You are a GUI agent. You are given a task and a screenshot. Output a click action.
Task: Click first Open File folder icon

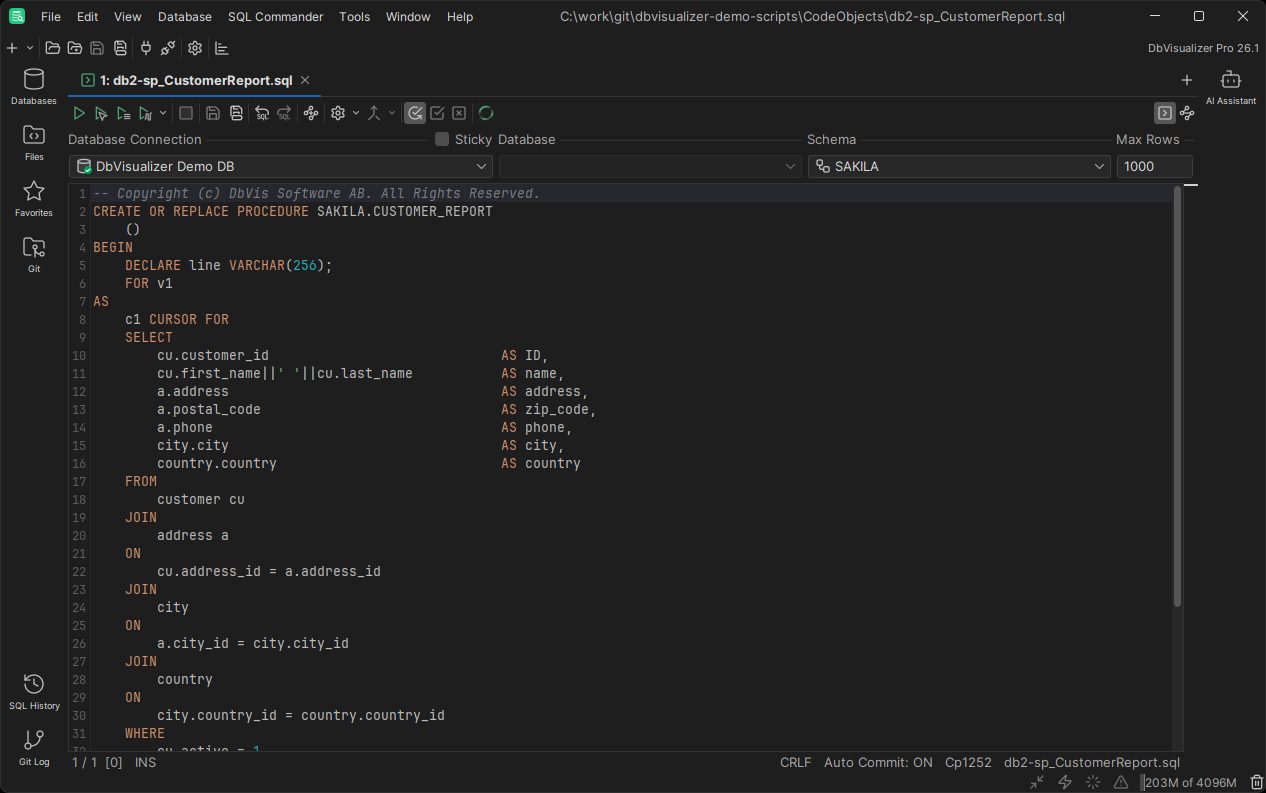pyautogui.click(x=52, y=48)
